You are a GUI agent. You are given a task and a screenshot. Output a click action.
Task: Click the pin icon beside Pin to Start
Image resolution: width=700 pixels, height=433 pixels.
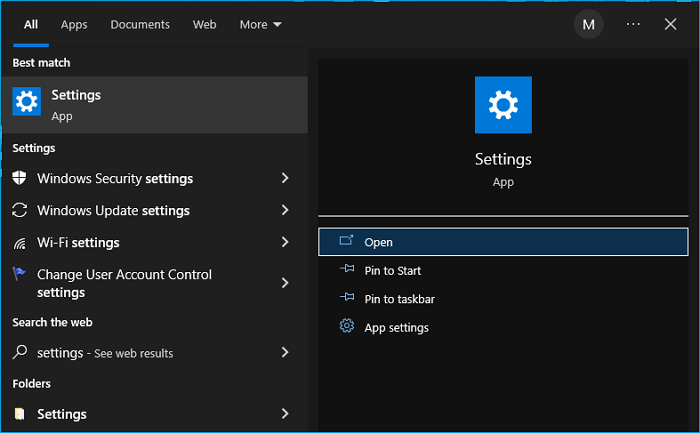coord(347,269)
